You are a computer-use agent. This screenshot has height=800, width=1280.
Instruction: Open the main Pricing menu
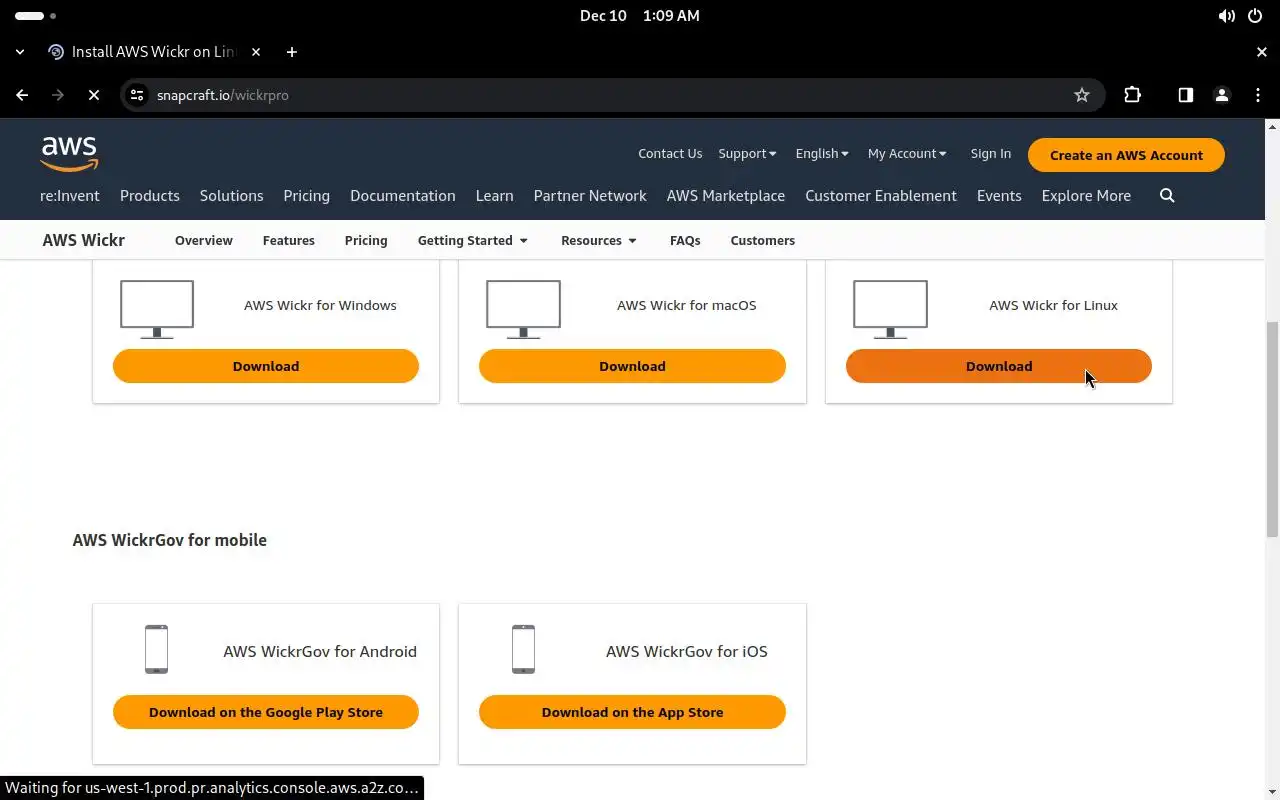click(306, 196)
